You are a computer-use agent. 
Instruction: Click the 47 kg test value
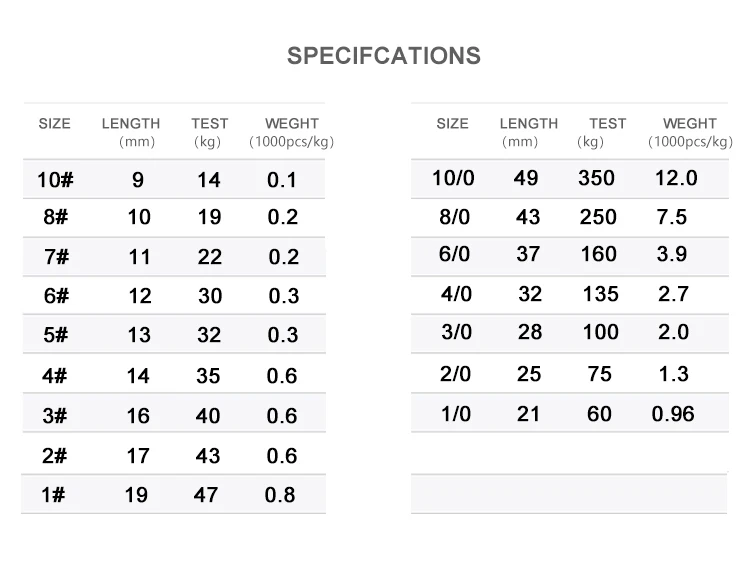(x=206, y=494)
